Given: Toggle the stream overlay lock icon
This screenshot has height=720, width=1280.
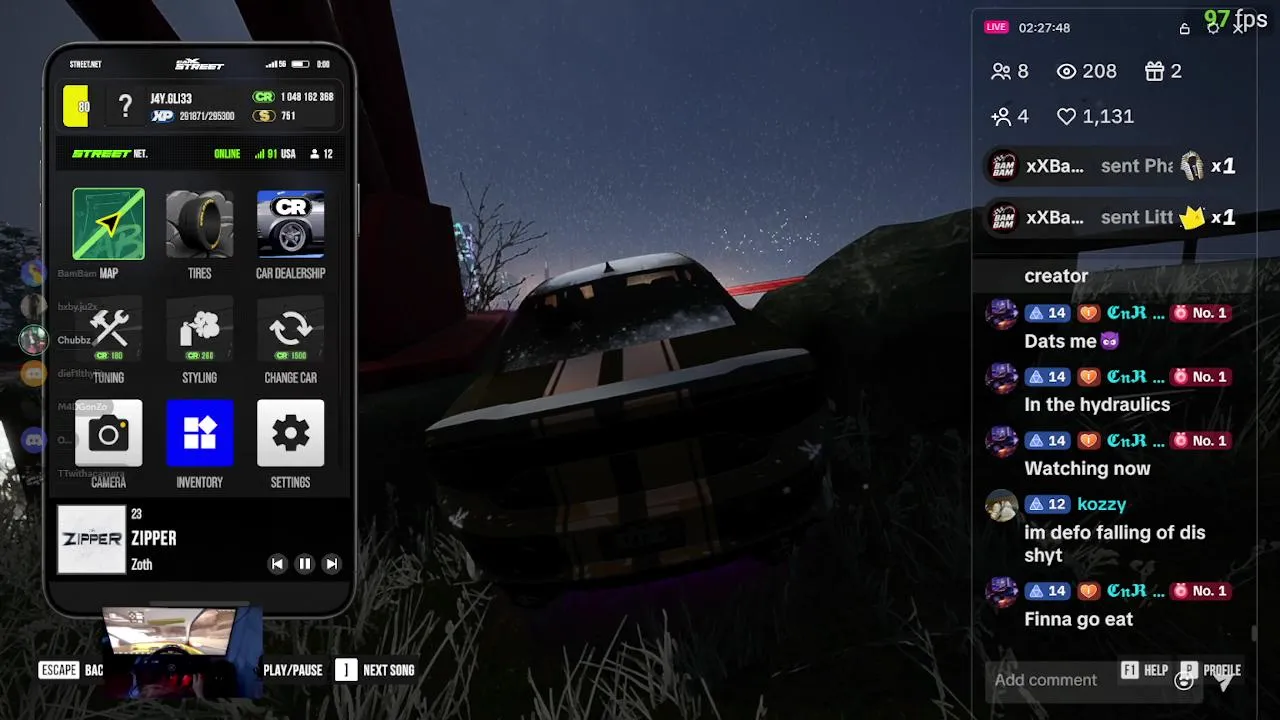Looking at the screenshot, I should pyautogui.click(x=1185, y=28).
